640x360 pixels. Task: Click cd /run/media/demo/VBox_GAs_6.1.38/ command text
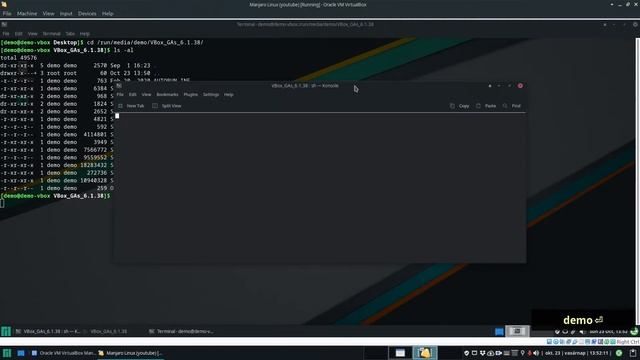tap(145, 42)
